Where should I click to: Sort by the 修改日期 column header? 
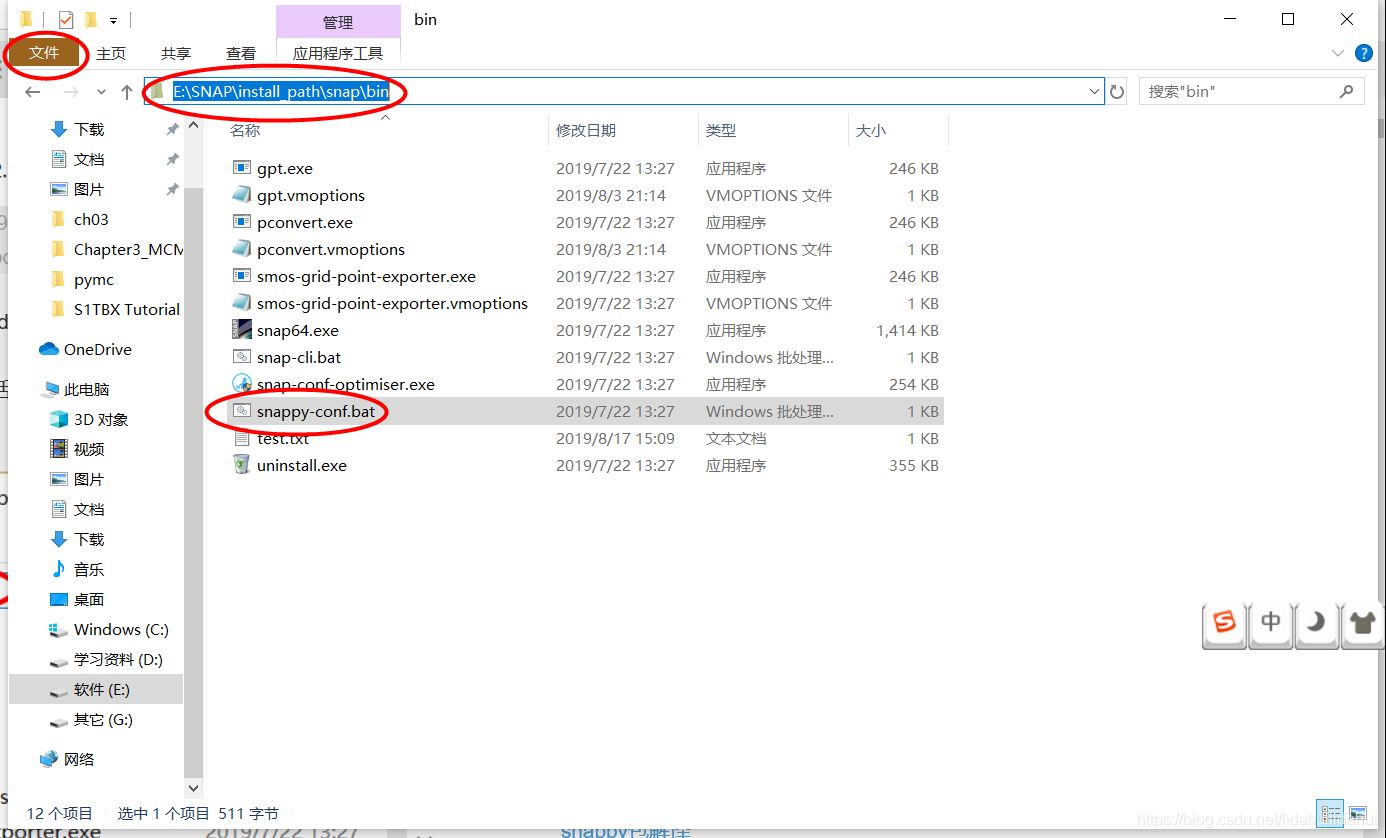(x=586, y=130)
